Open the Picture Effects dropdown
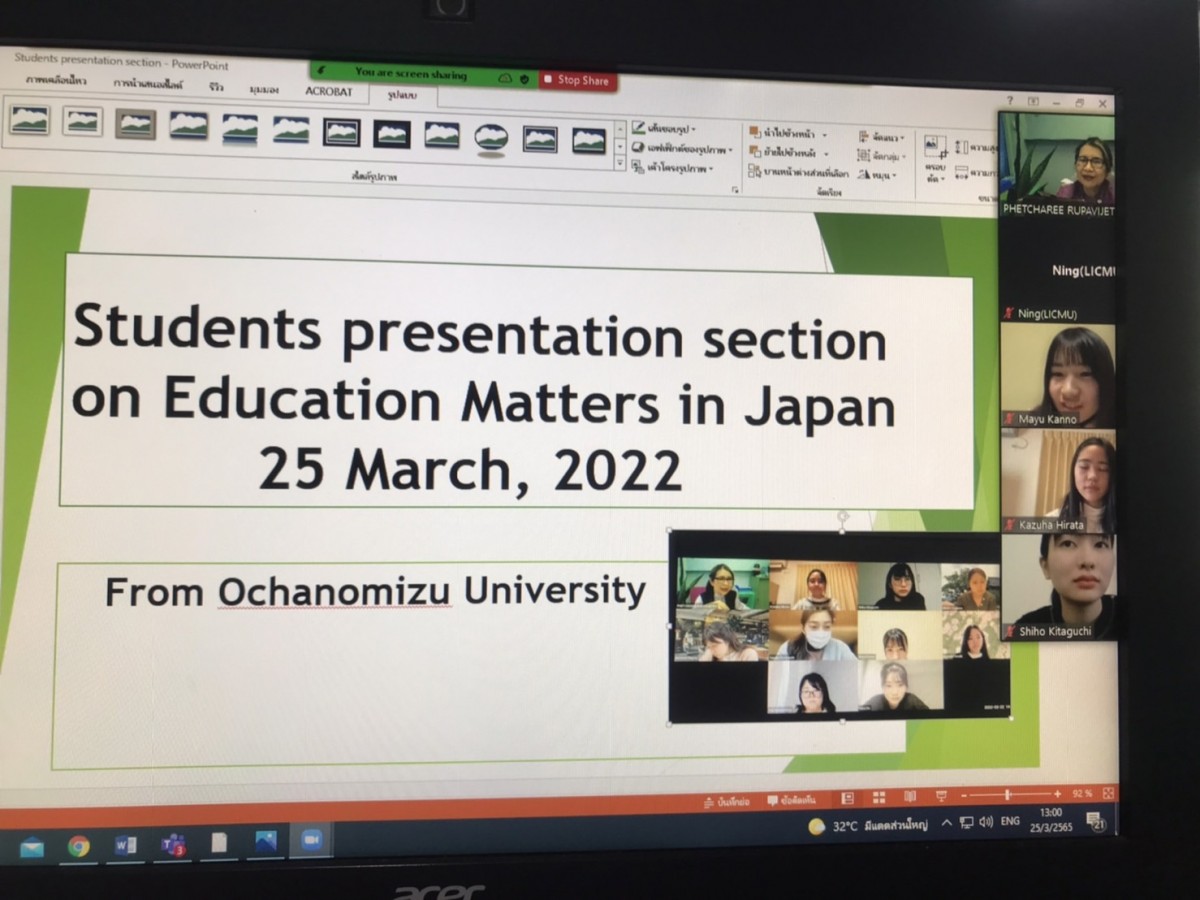This screenshot has height=900, width=1200. (x=683, y=148)
